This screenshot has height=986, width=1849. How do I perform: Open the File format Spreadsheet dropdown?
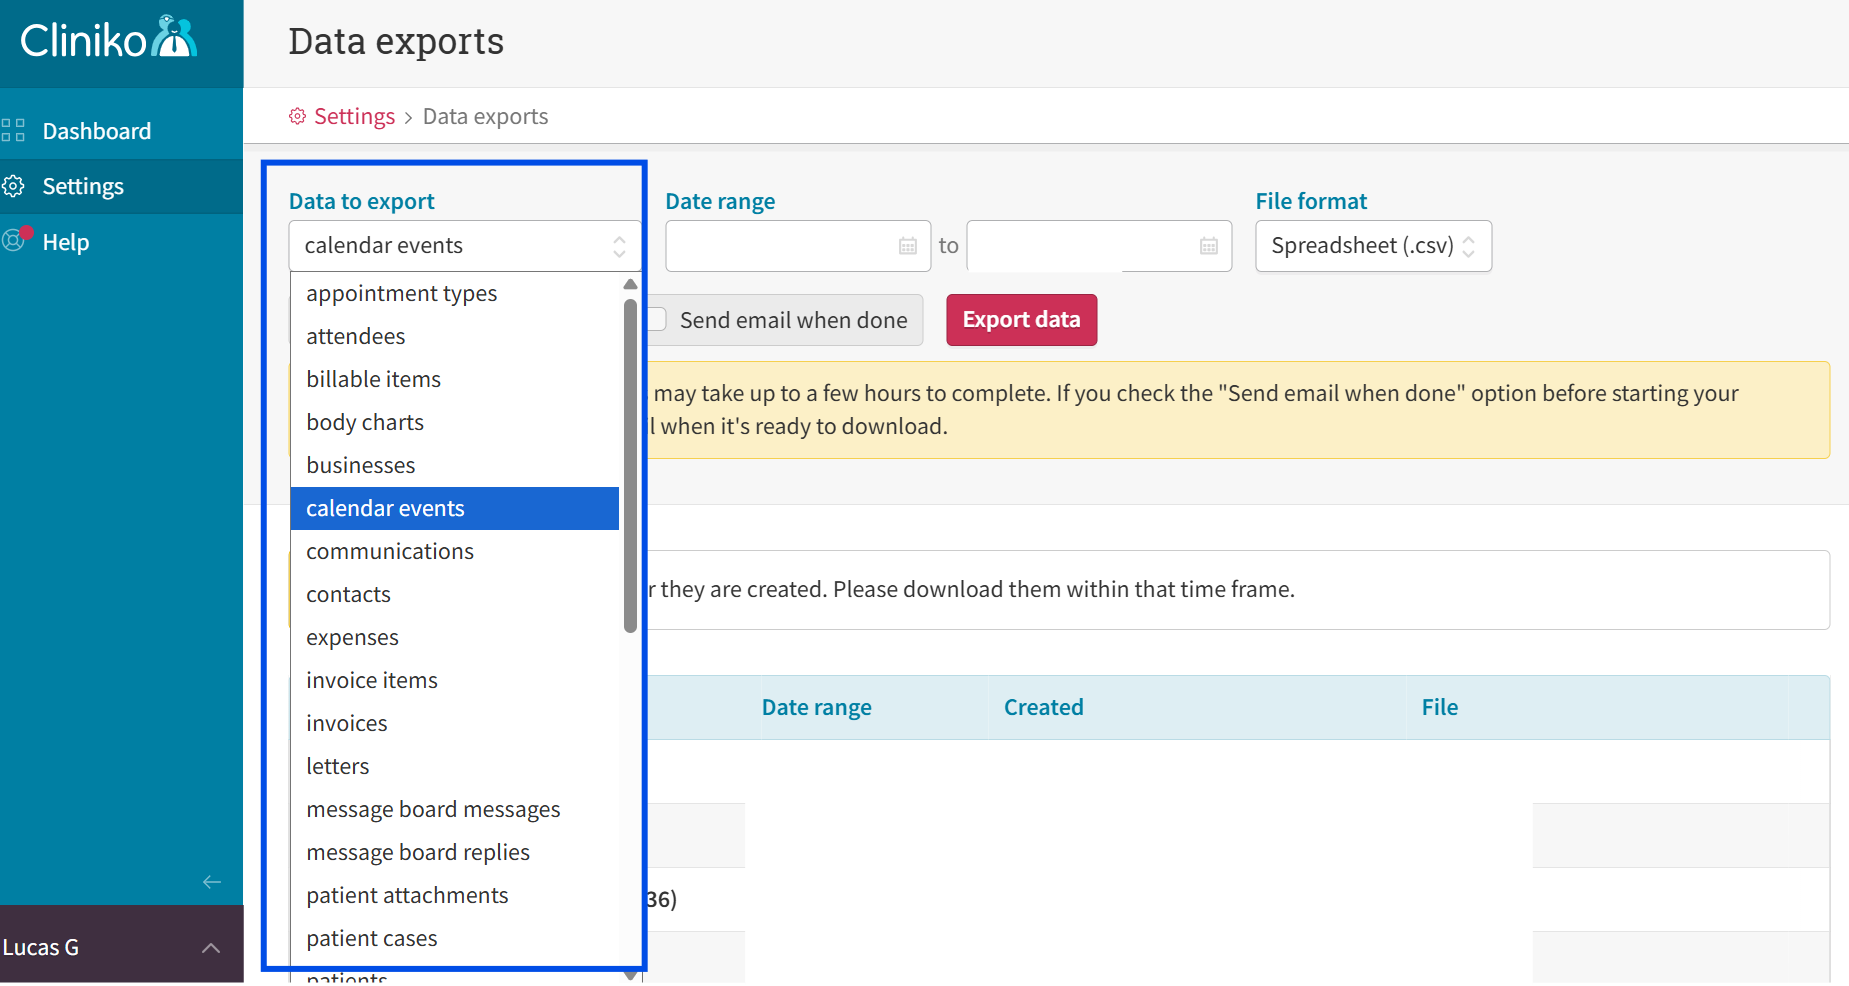1373,246
